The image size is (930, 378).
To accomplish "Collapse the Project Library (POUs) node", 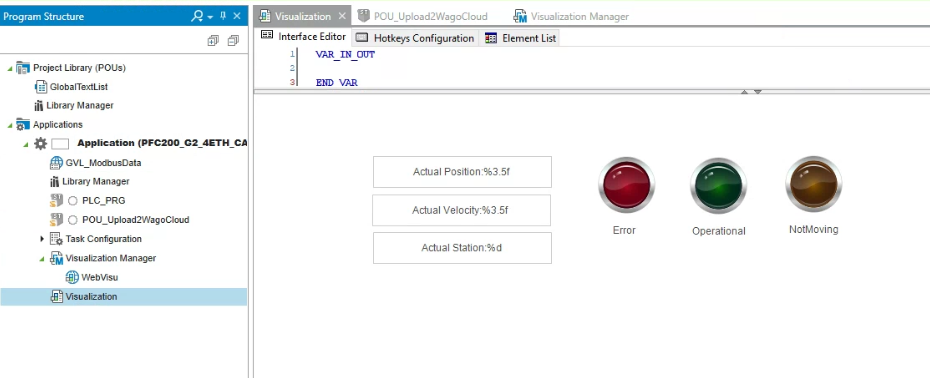I will tap(9, 68).
